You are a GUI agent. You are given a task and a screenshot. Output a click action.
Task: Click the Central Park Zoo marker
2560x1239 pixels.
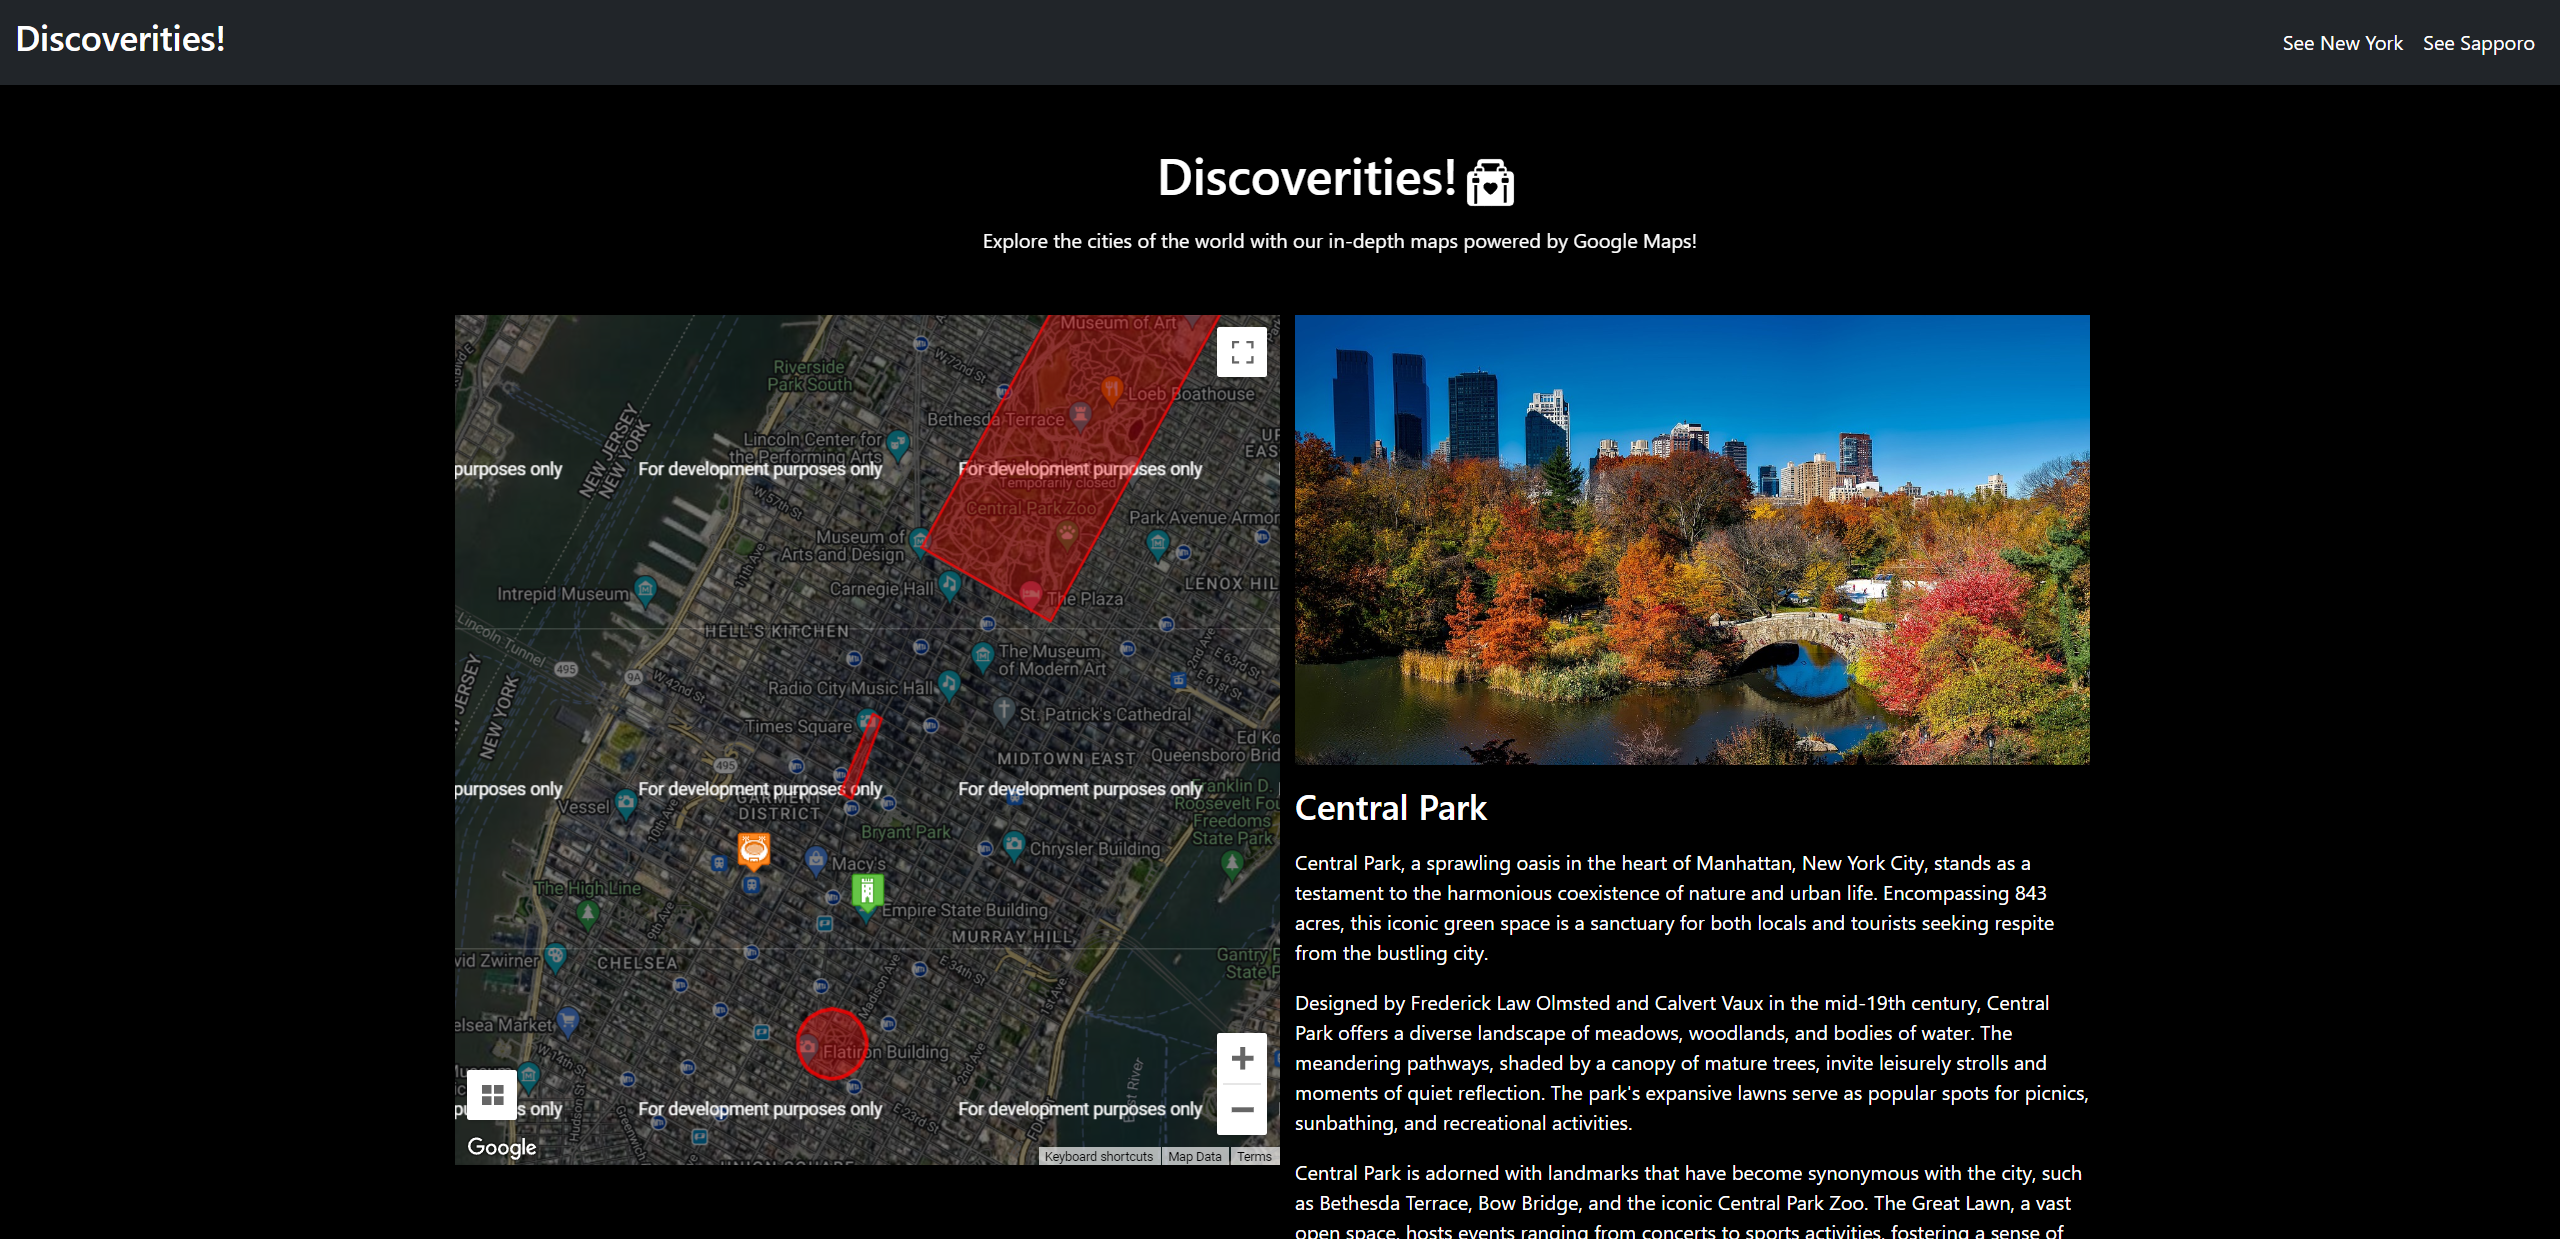point(1068,534)
